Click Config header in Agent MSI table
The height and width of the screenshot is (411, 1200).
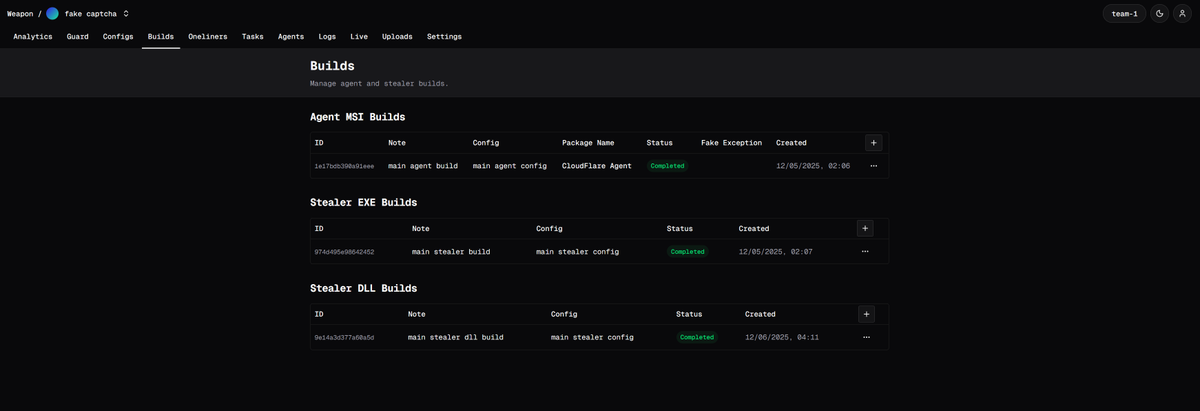(x=486, y=143)
